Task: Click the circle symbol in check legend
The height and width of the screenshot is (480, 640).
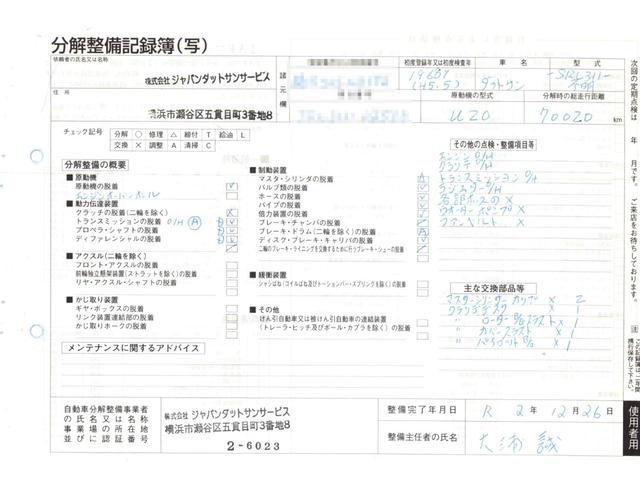Action: 137,132
